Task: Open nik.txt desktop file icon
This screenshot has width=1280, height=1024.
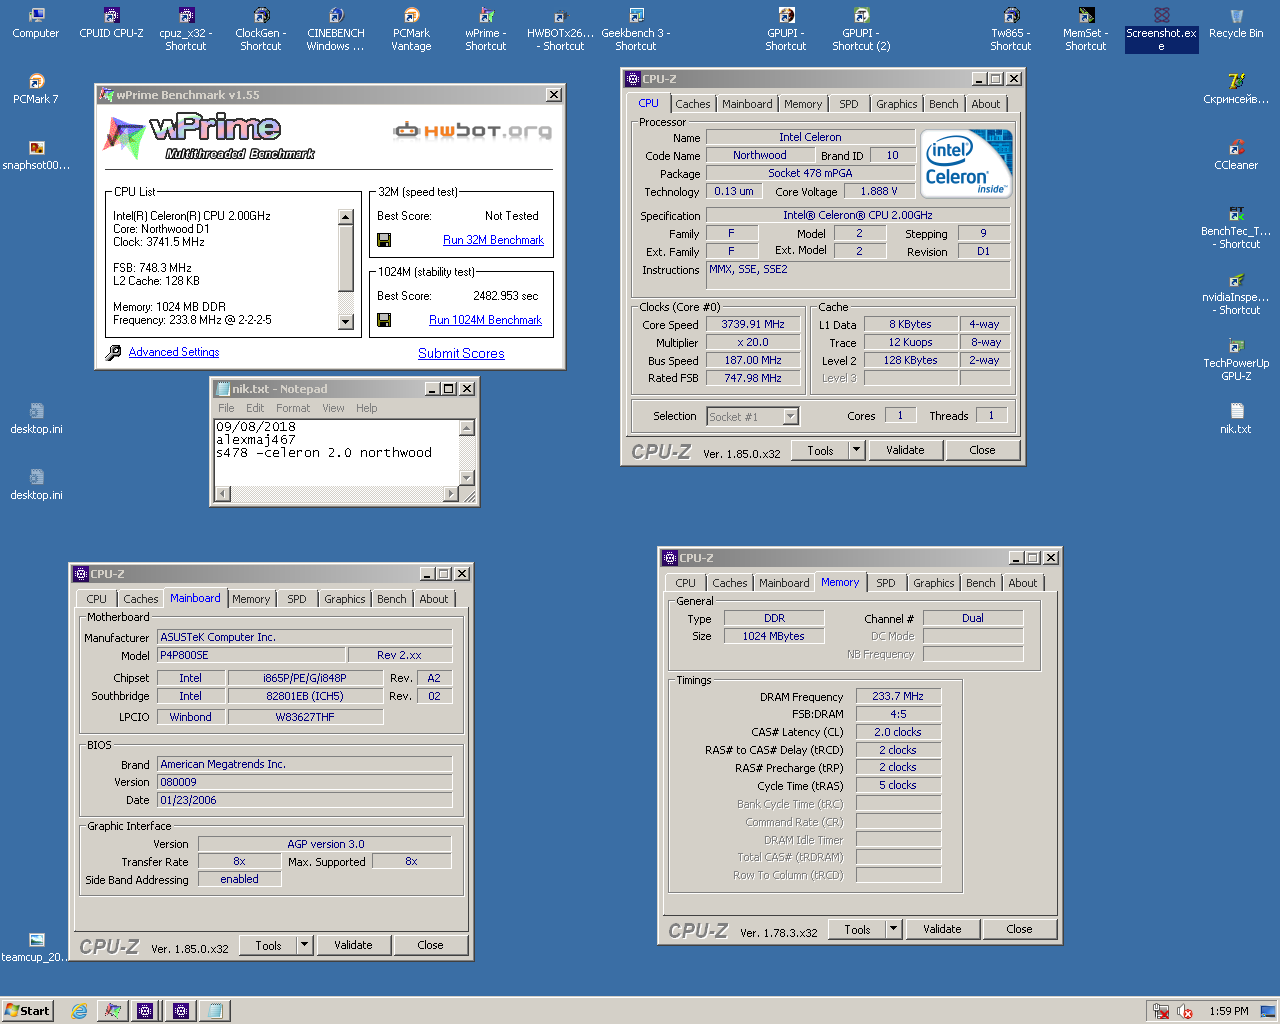Action: (1236, 420)
